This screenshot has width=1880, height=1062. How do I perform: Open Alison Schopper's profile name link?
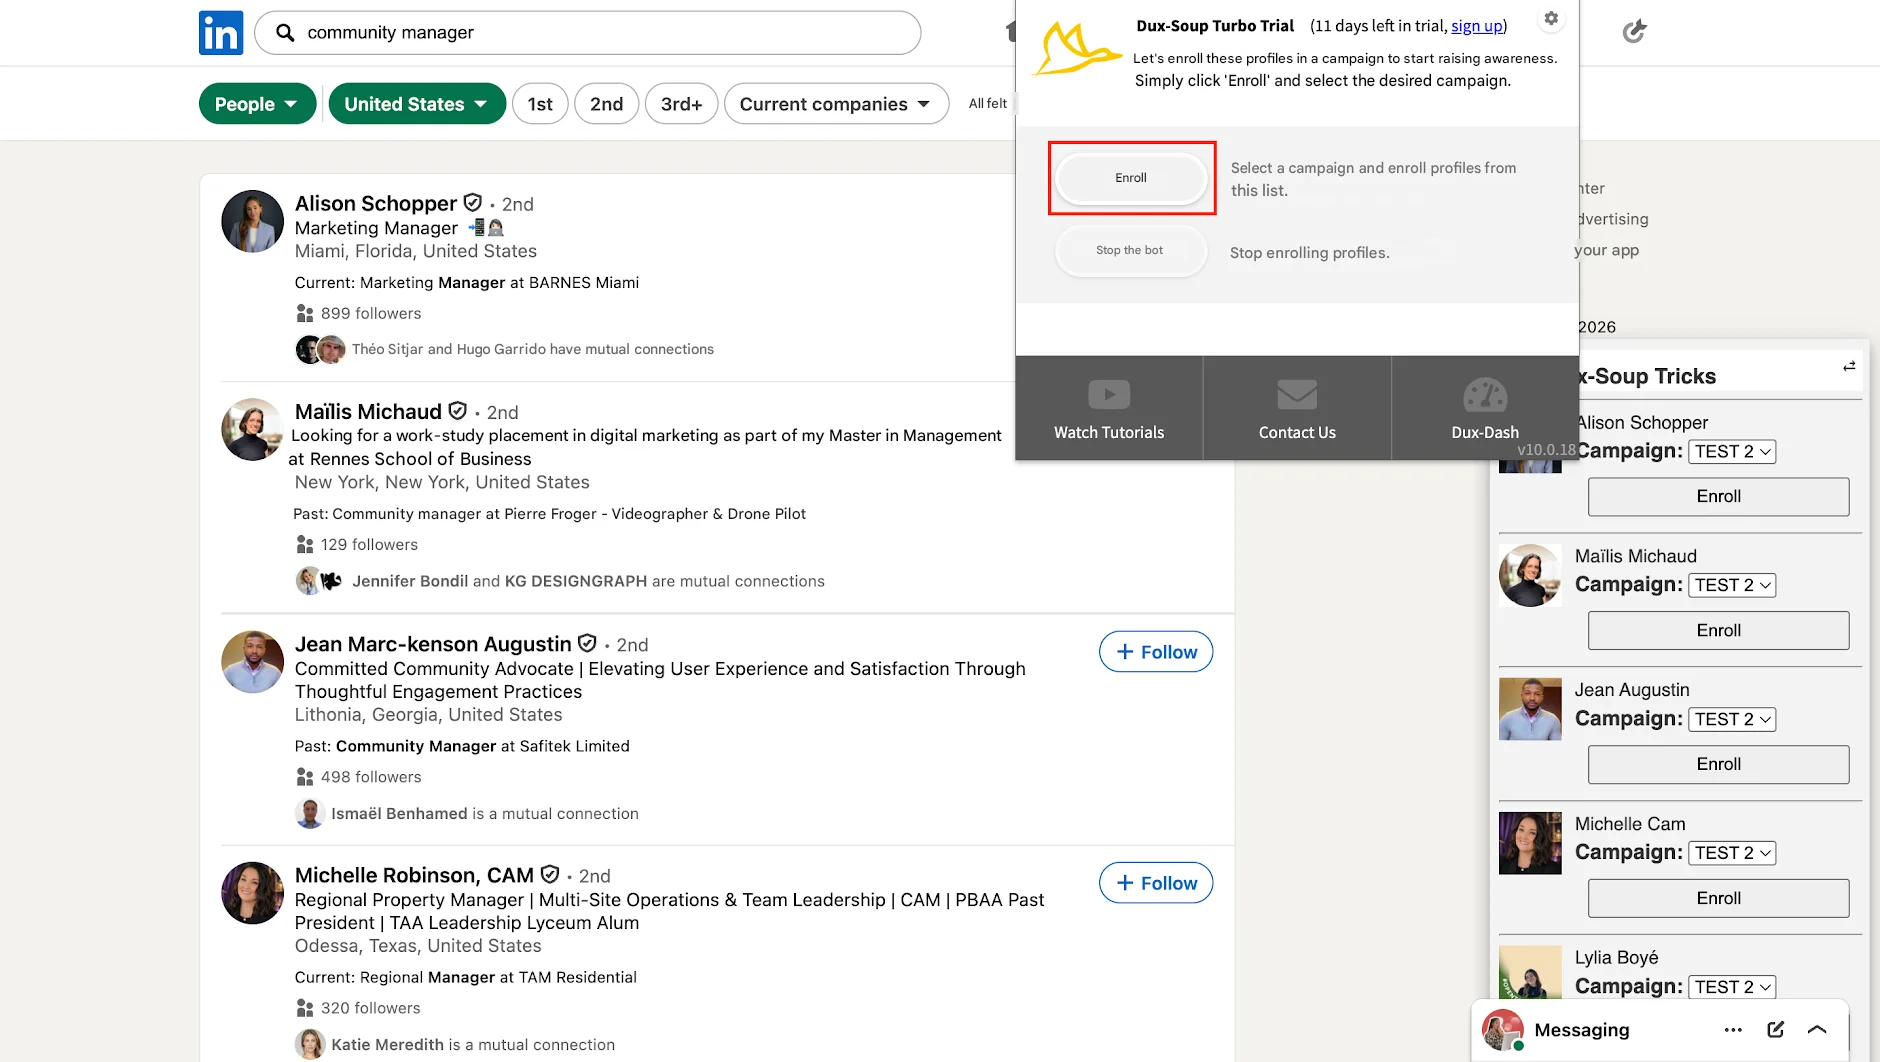click(375, 203)
